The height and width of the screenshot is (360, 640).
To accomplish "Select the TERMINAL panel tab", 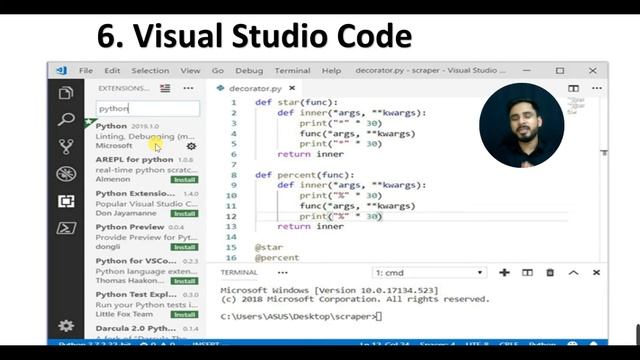I will (x=239, y=273).
